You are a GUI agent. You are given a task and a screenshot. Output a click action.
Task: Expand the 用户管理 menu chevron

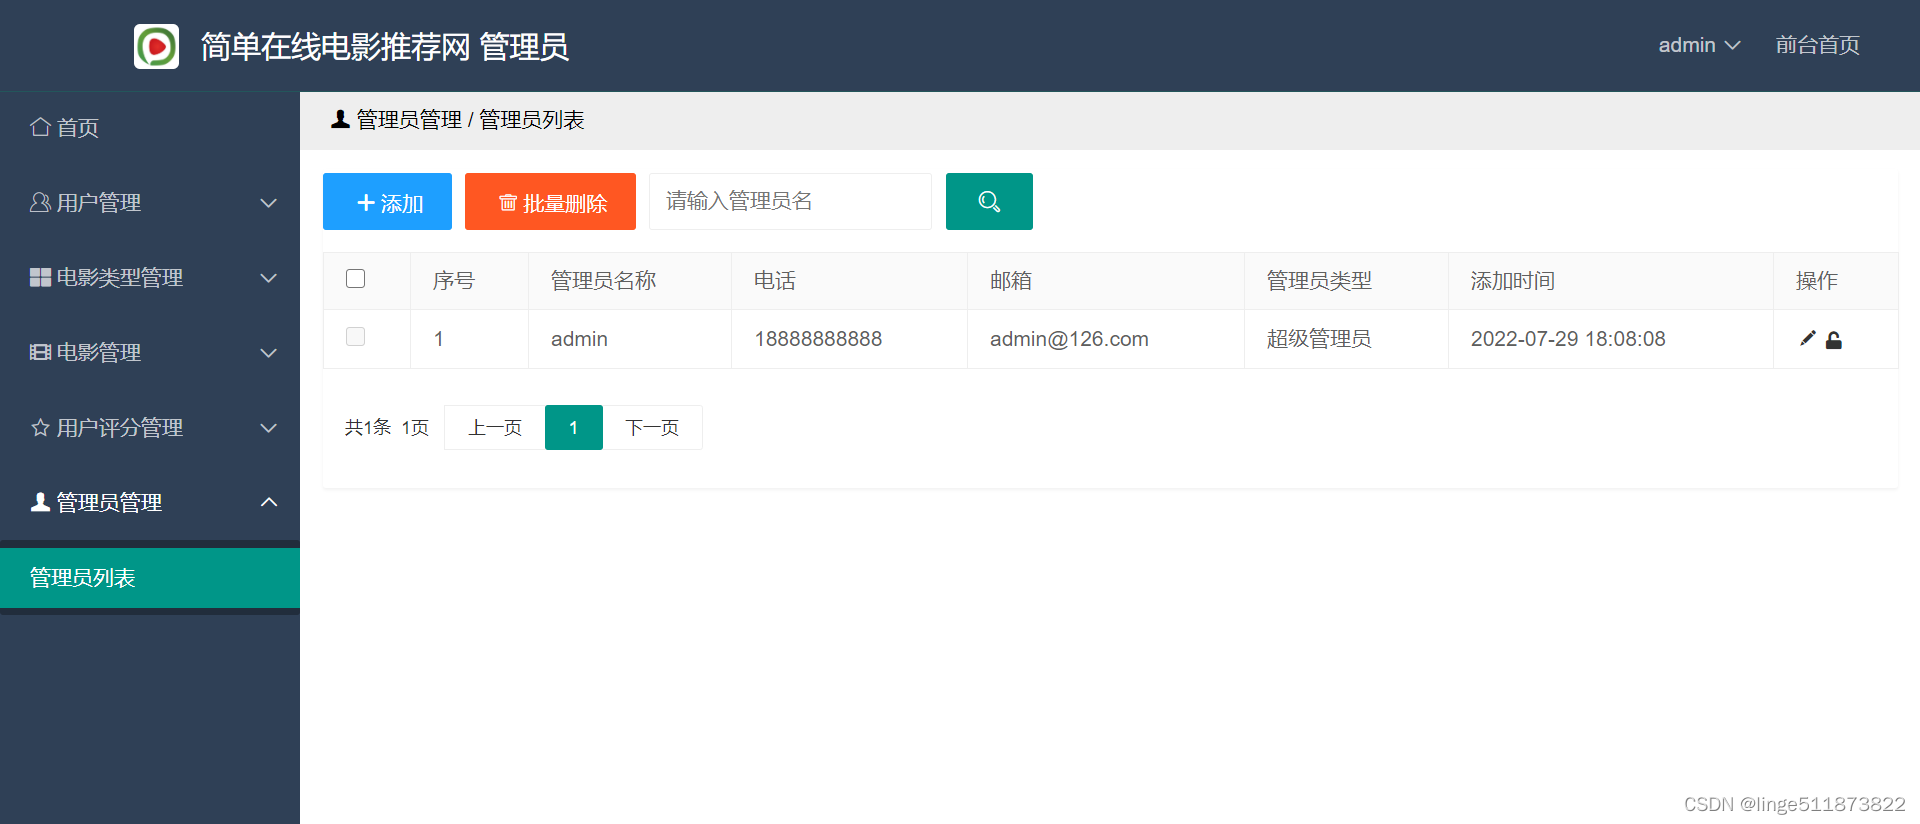pos(268,203)
